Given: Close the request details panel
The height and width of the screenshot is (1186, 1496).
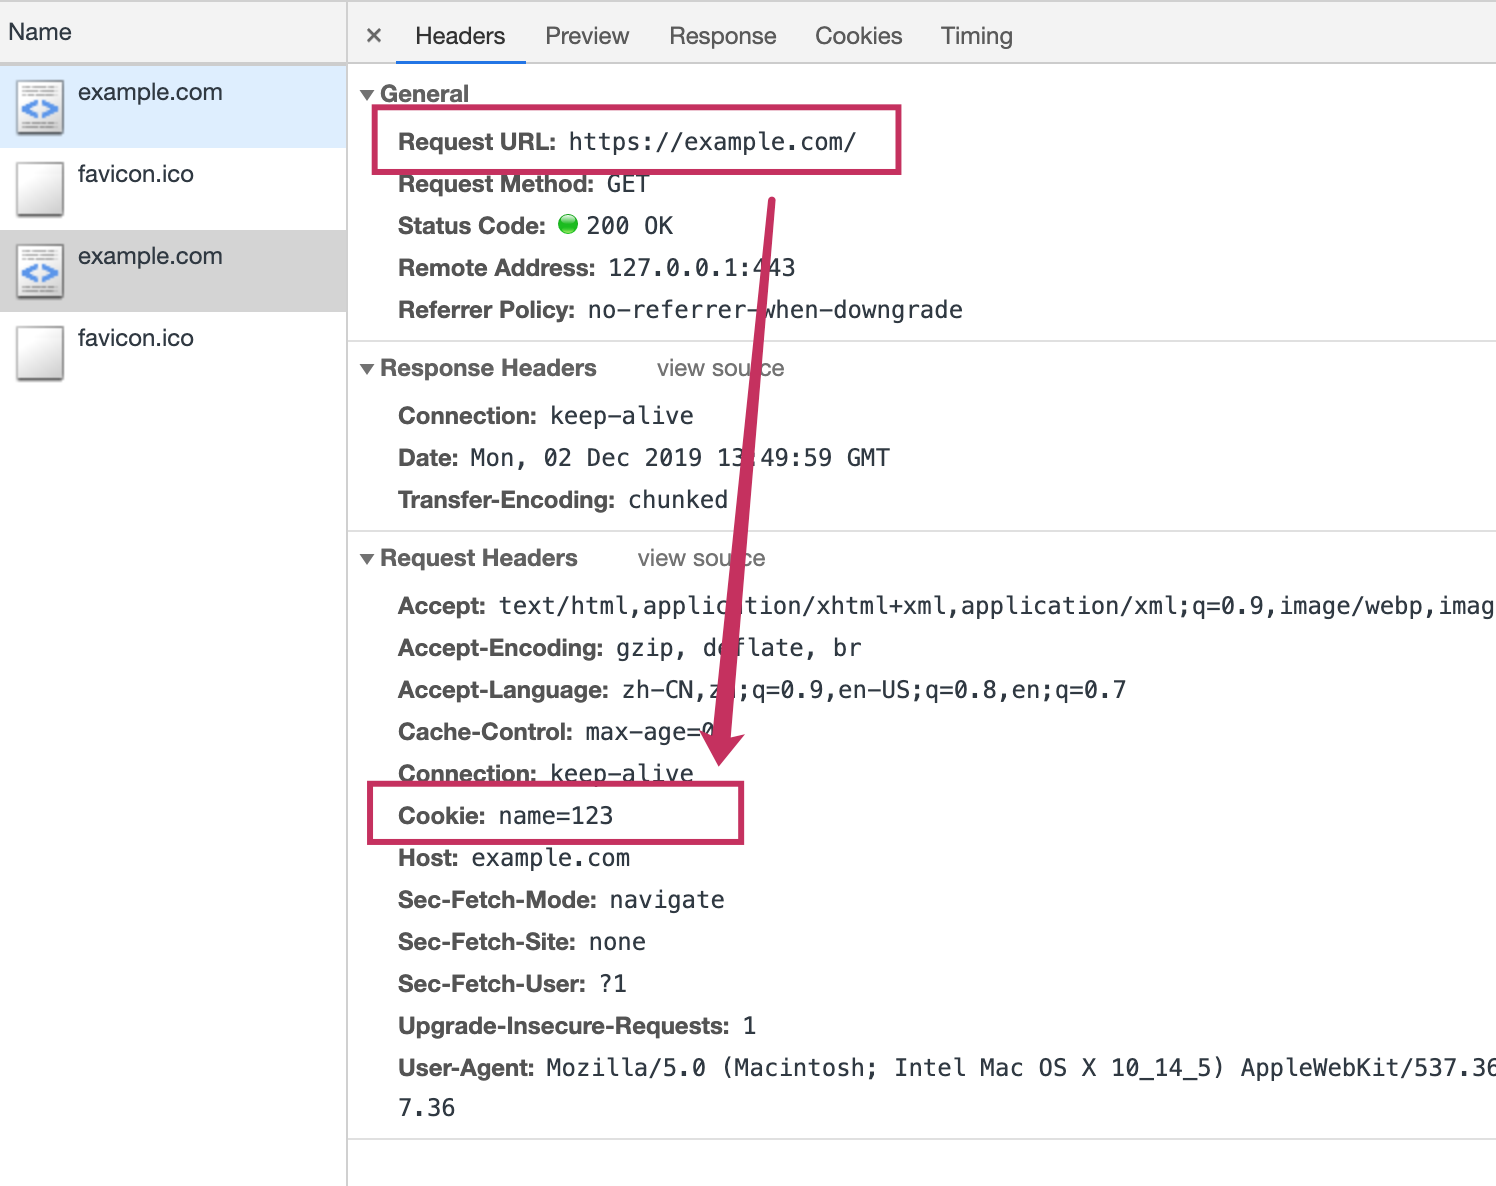Looking at the screenshot, I should point(374,36).
